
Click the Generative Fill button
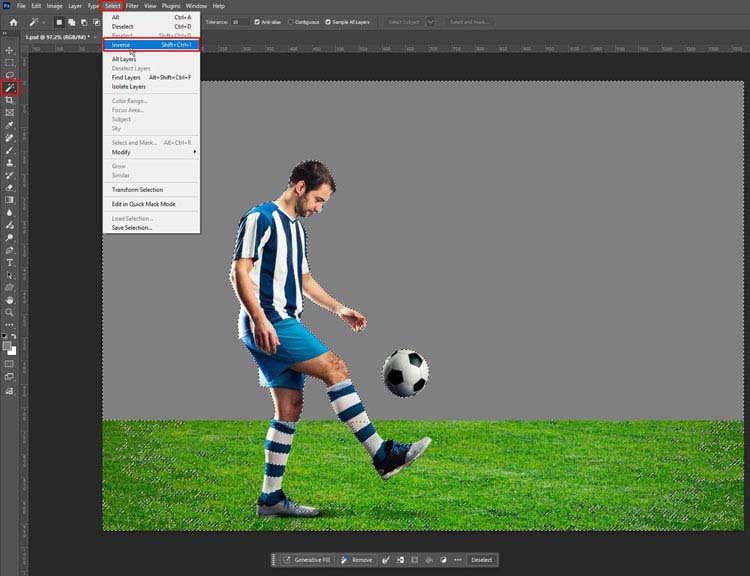(x=309, y=560)
